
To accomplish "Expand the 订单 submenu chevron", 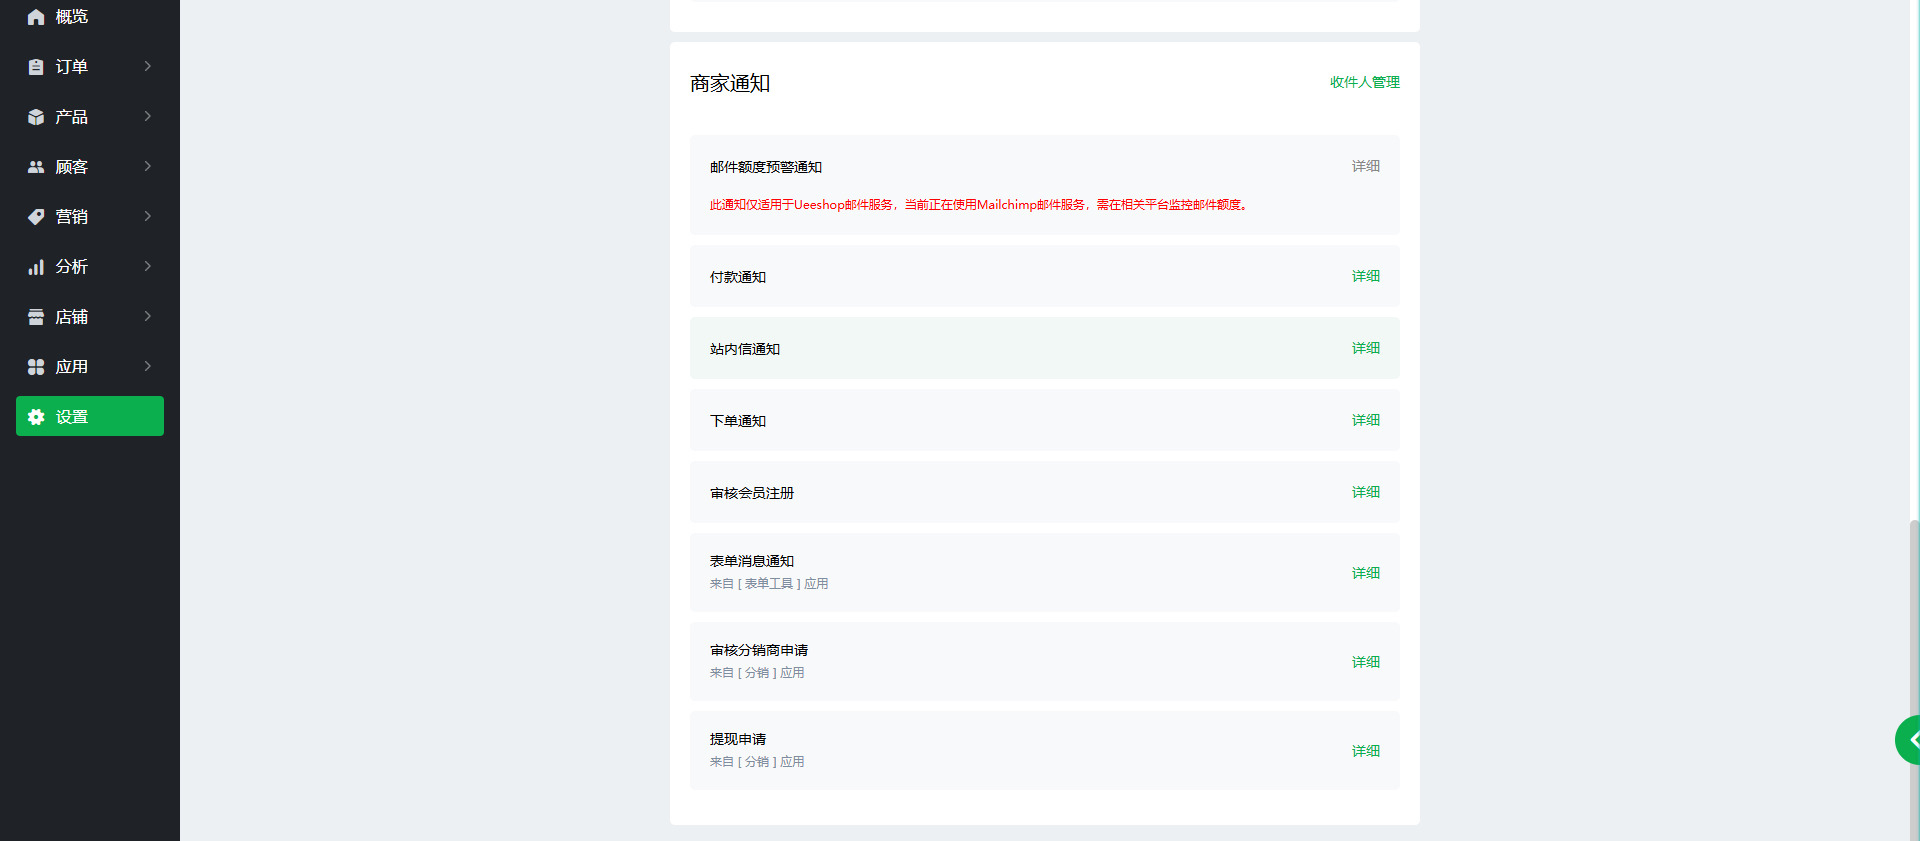I will coord(148,66).
